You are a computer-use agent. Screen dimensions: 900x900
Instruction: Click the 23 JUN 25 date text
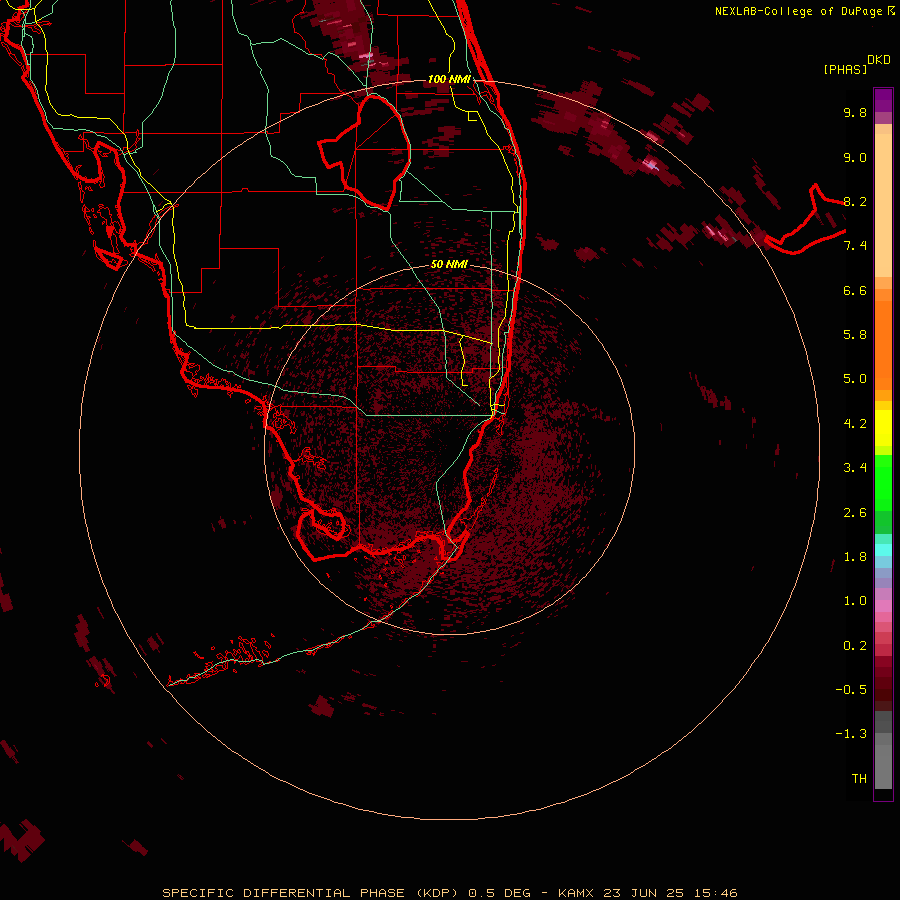coord(643,893)
